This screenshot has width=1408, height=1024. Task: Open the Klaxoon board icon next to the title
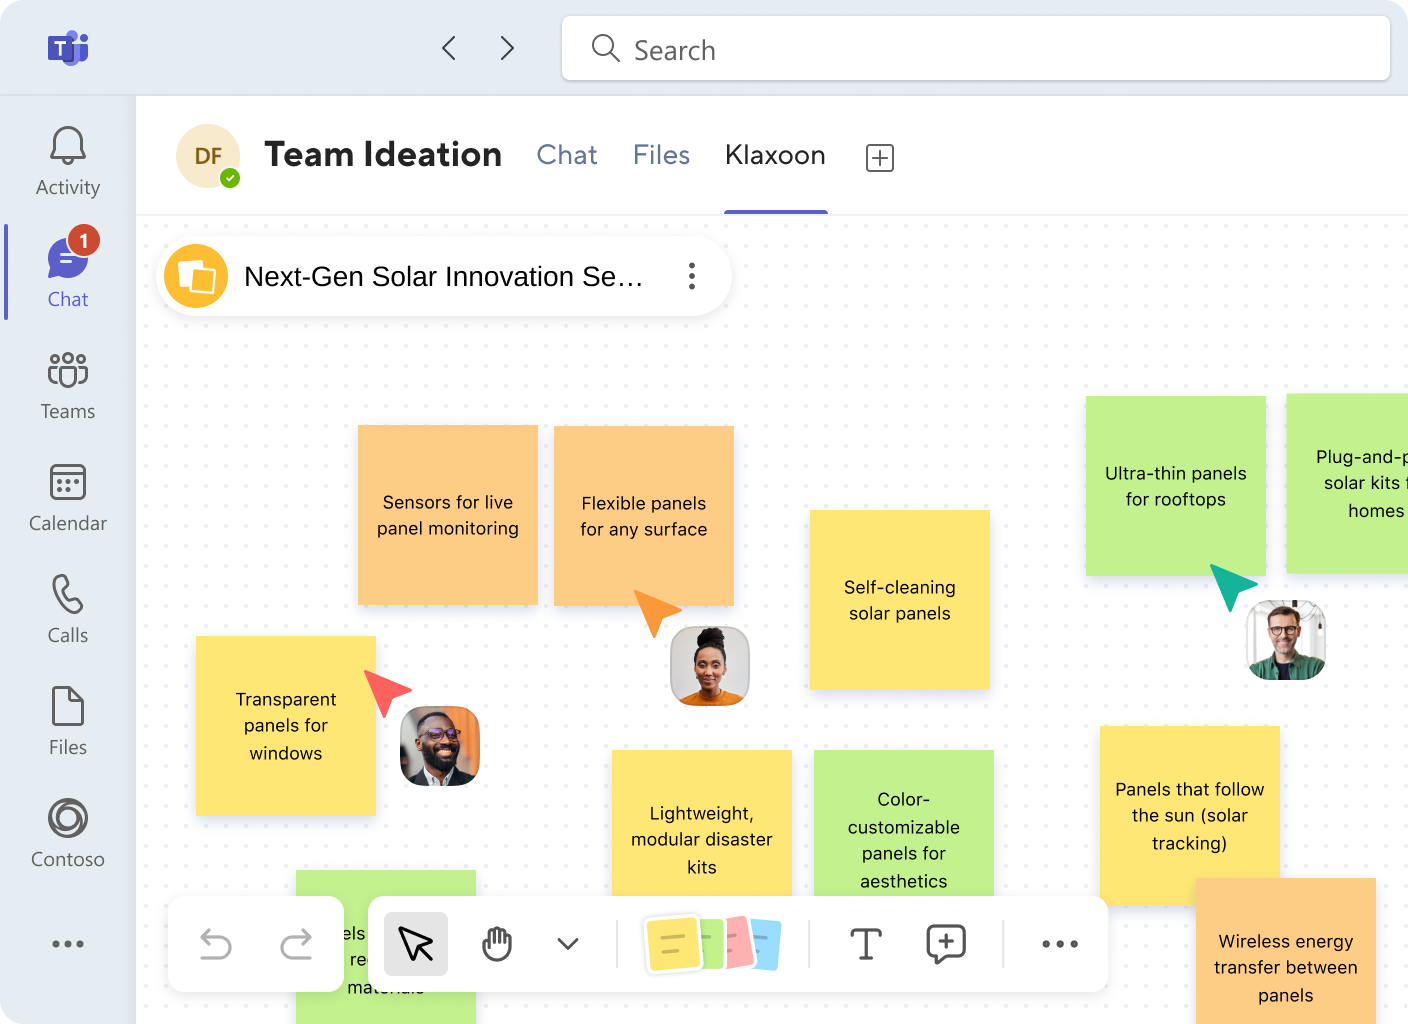[x=196, y=276]
